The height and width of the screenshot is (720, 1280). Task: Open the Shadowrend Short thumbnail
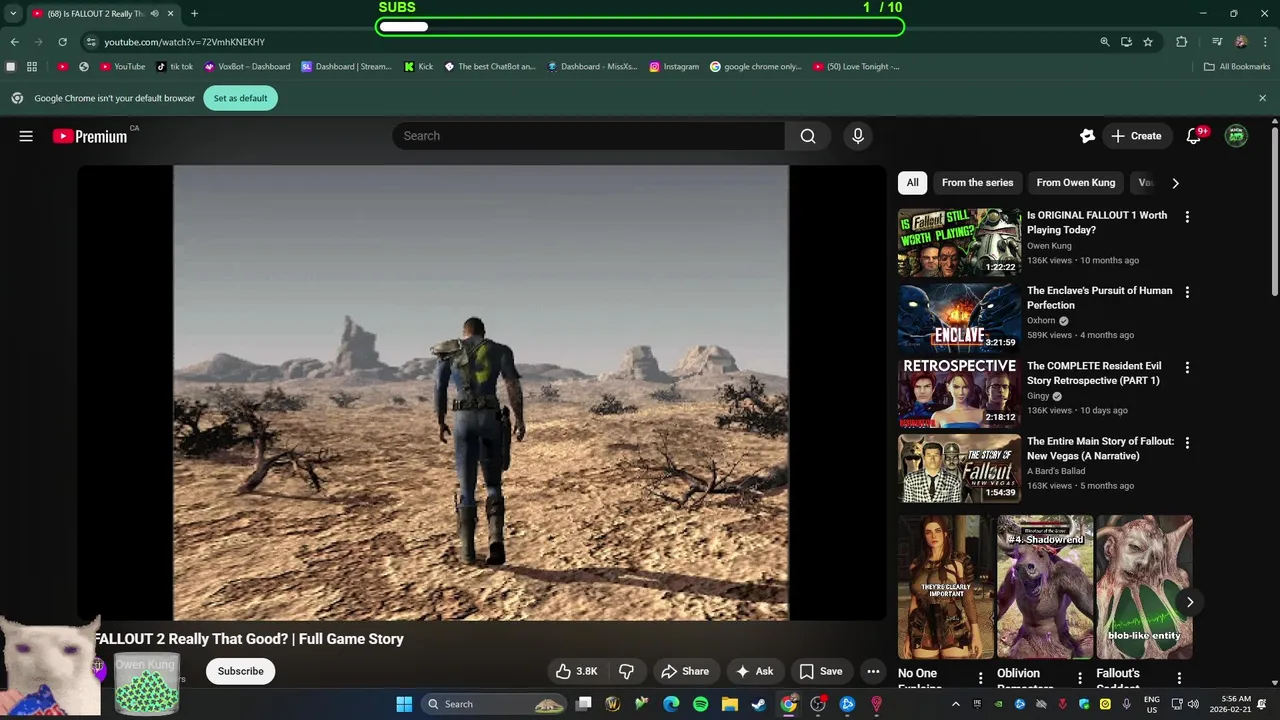pos(1045,587)
